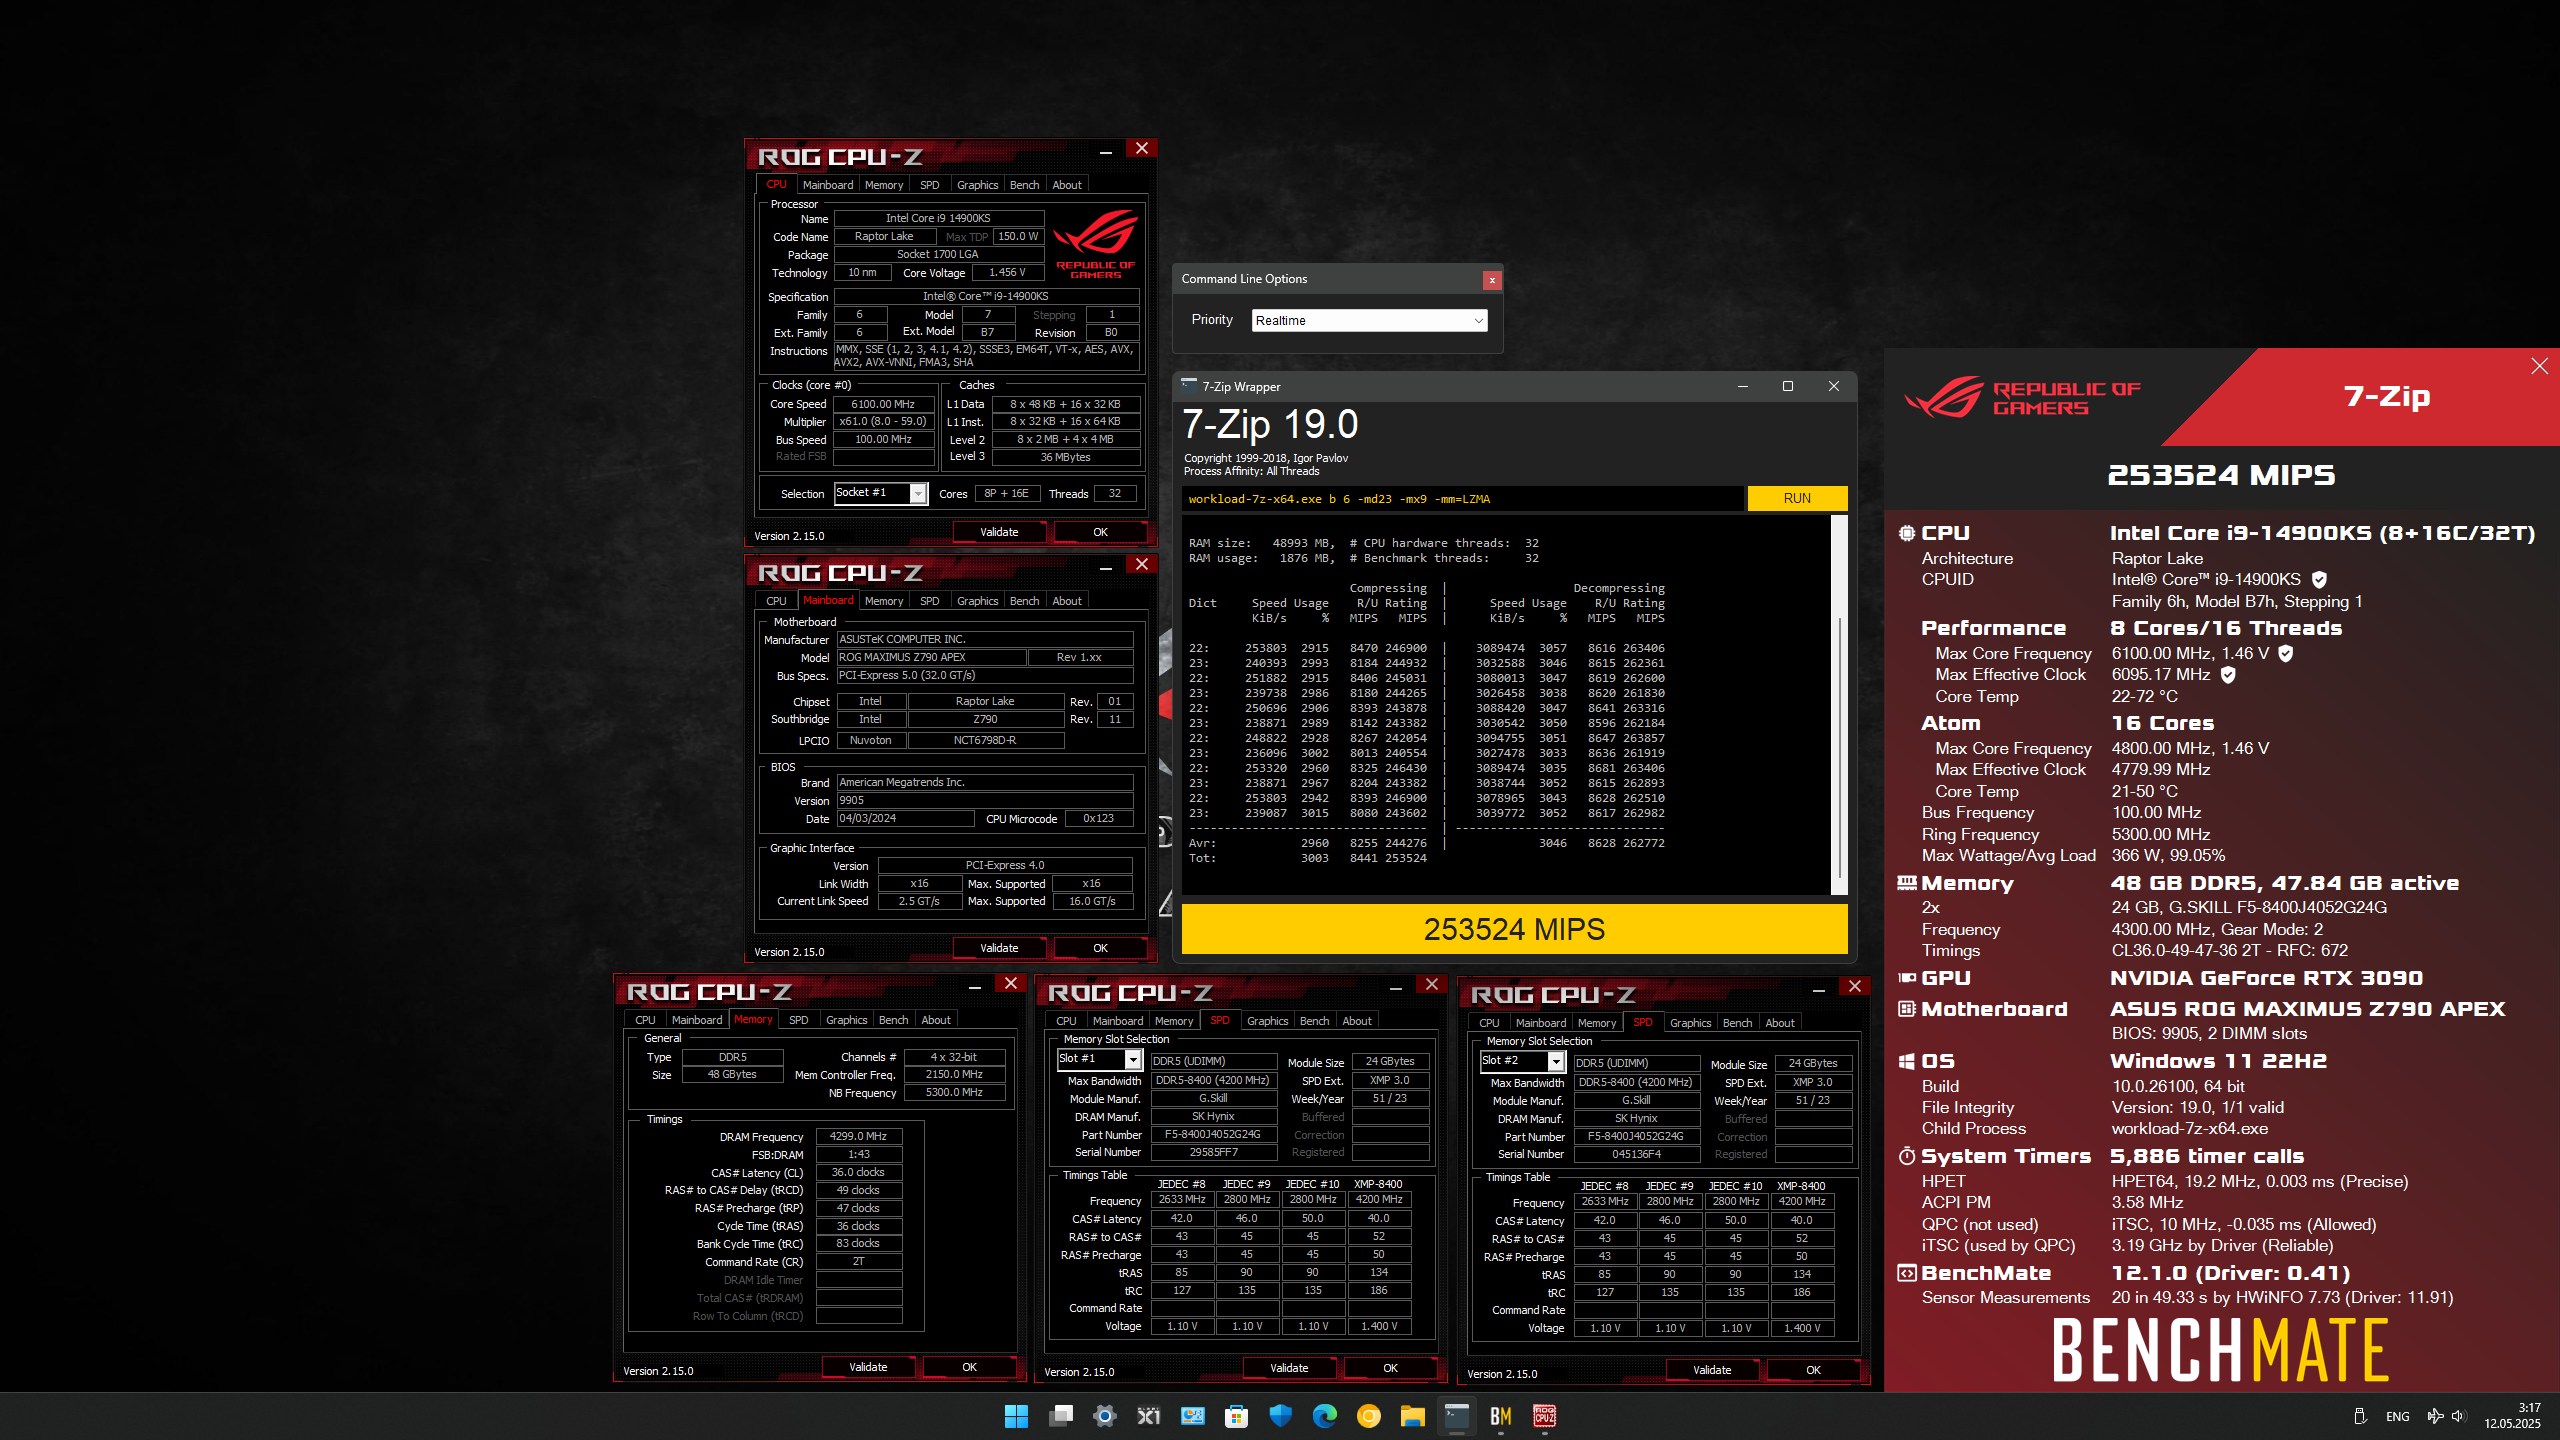Screen dimensions: 2560x1440
Task: Open the About tab in the Slot #1 SPD window
Action: pos(1357,1021)
